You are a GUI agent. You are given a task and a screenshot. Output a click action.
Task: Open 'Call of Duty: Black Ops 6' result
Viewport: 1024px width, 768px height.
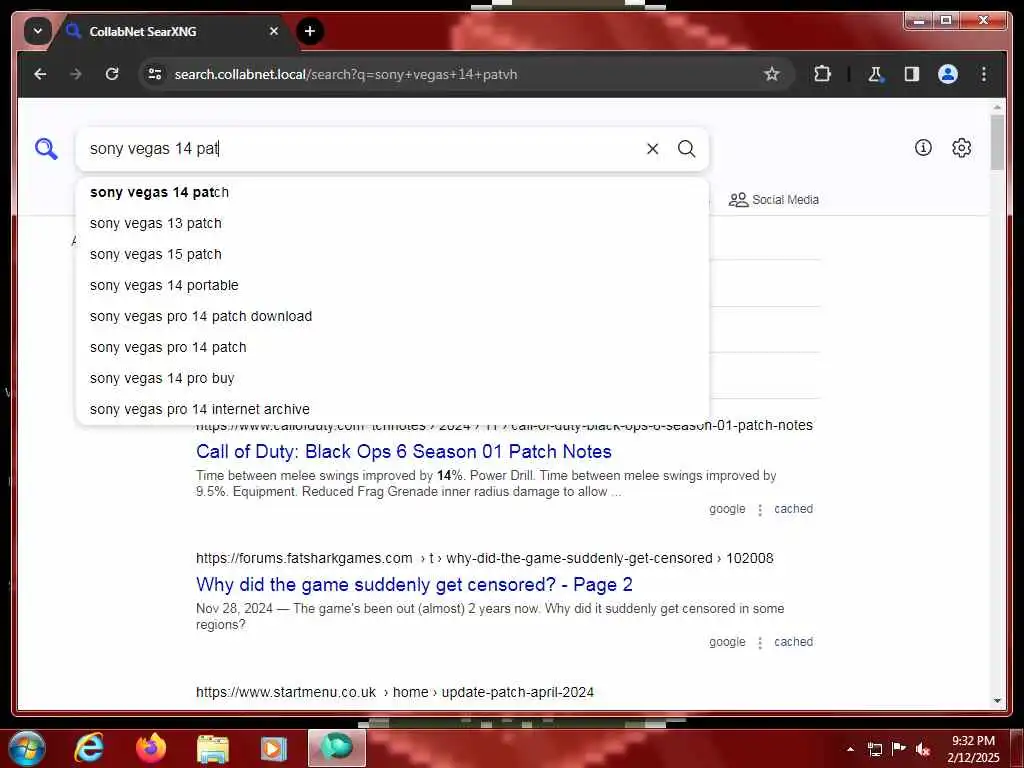(404, 451)
